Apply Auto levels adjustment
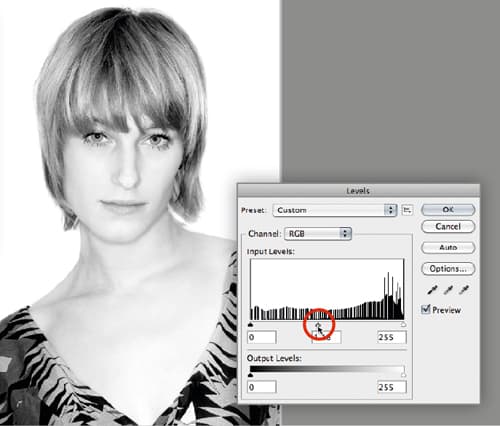This screenshot has height=426, width=500. tap(448, 248)
